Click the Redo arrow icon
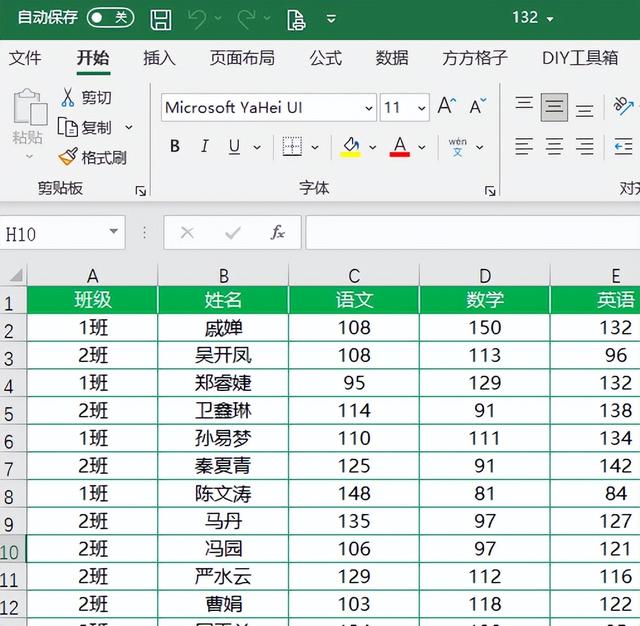The image size is (640, 626). point(247,19)
